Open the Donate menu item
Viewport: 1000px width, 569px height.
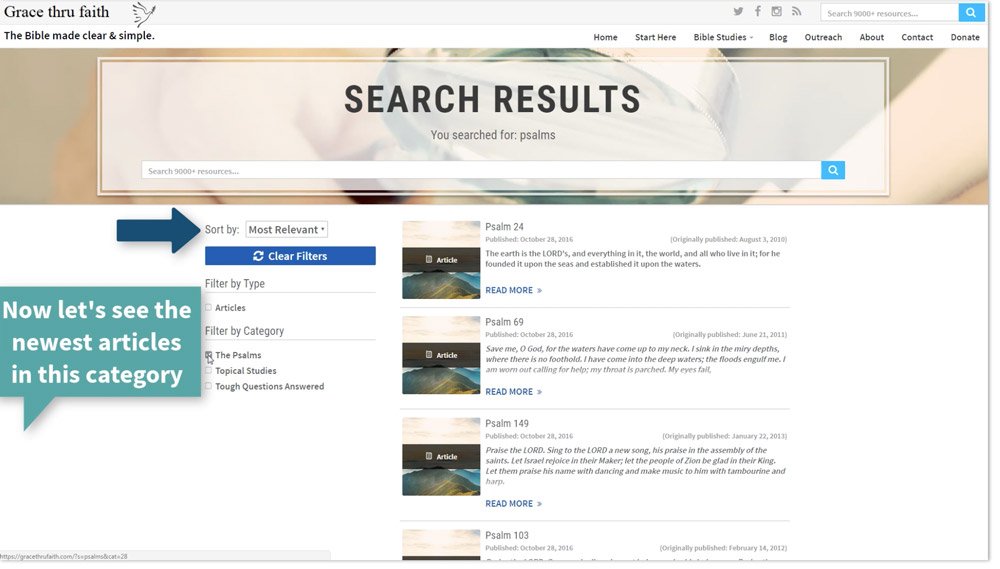[965, 37]
